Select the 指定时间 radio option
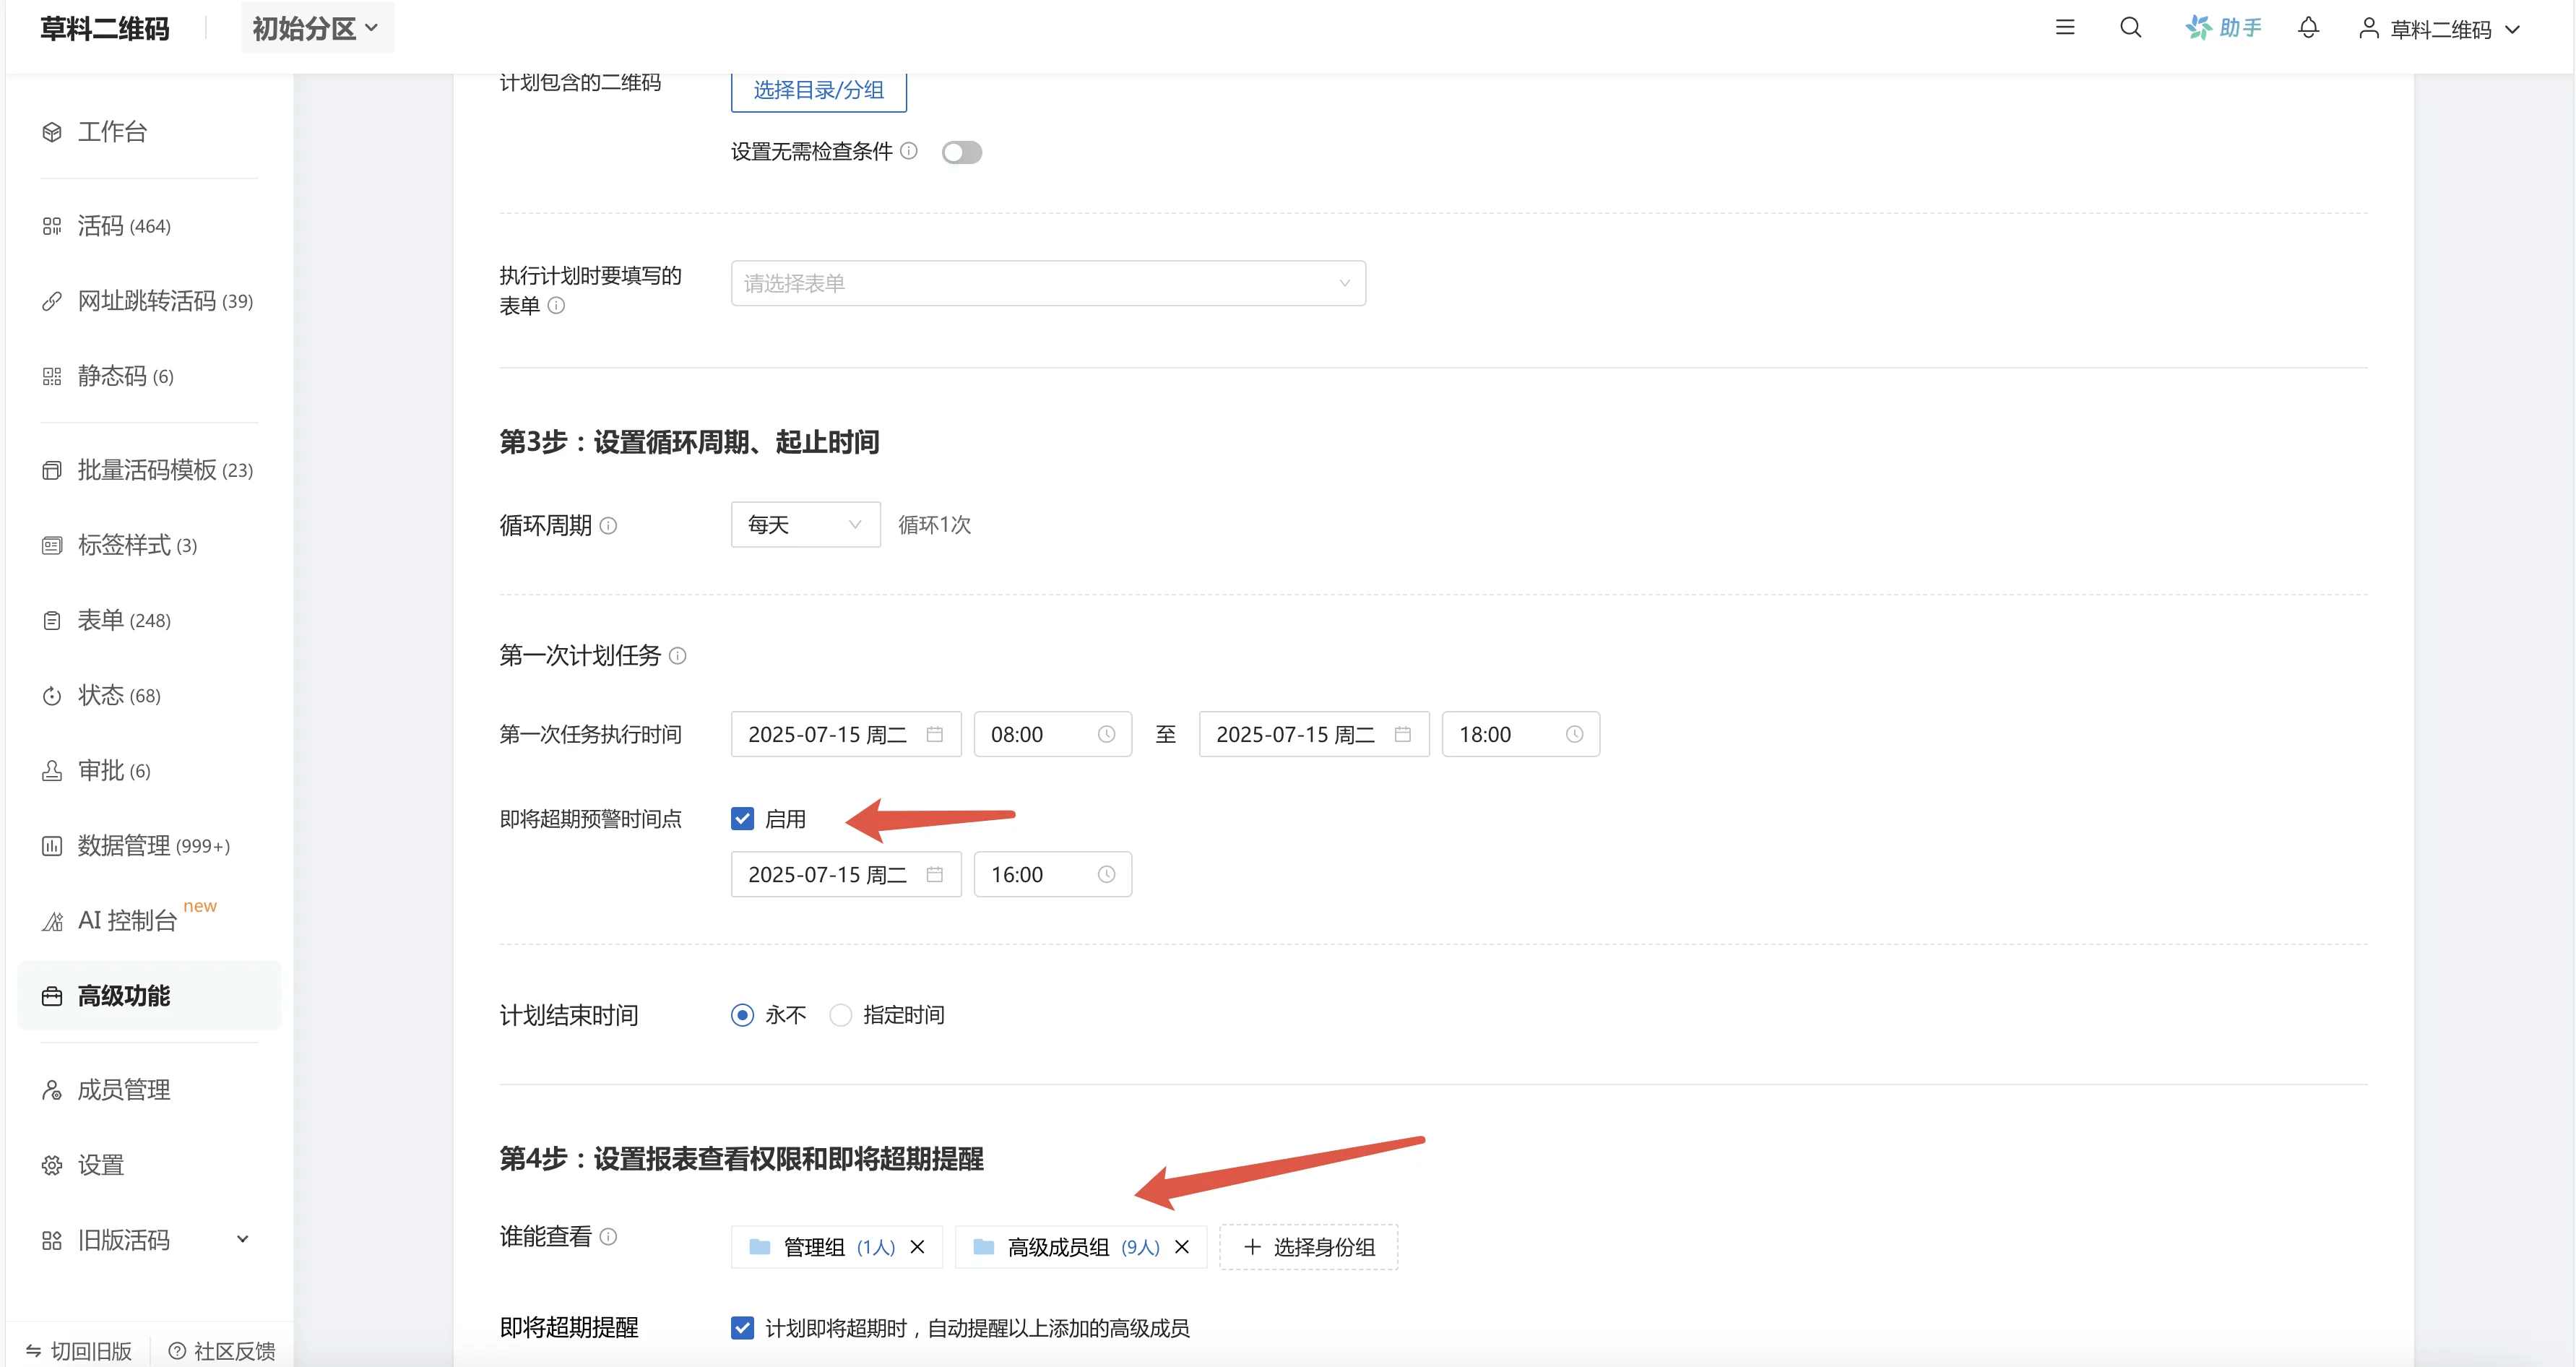 click(841, 1016)
